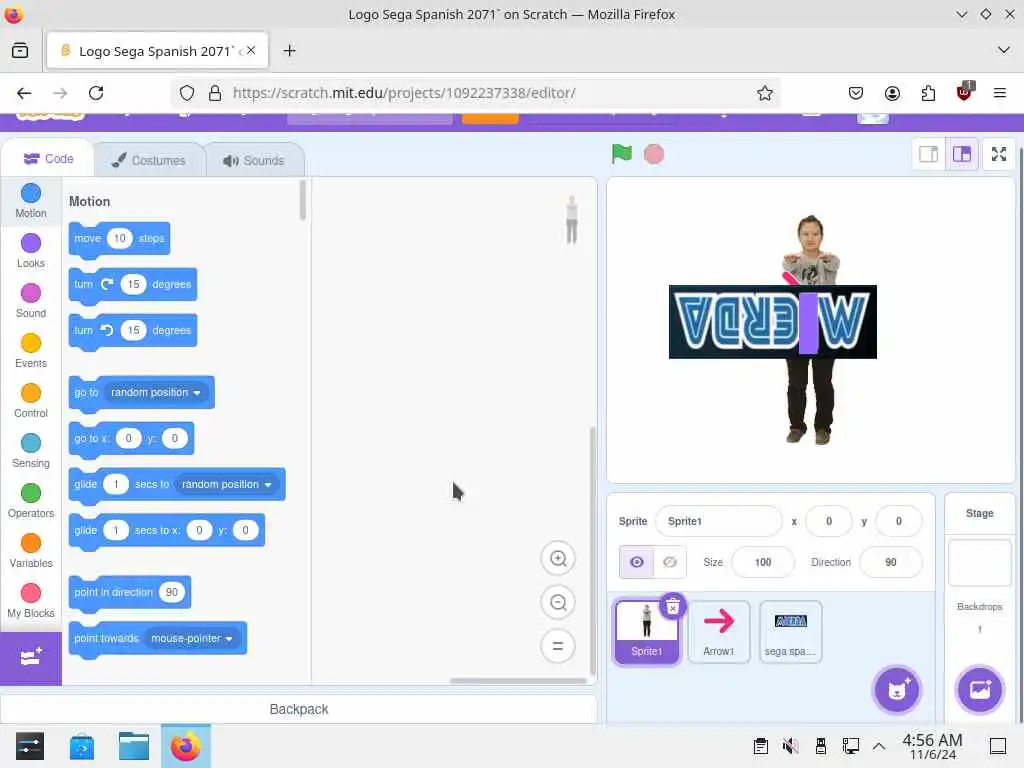Open the file manager from taskbar

pos(134,746)
